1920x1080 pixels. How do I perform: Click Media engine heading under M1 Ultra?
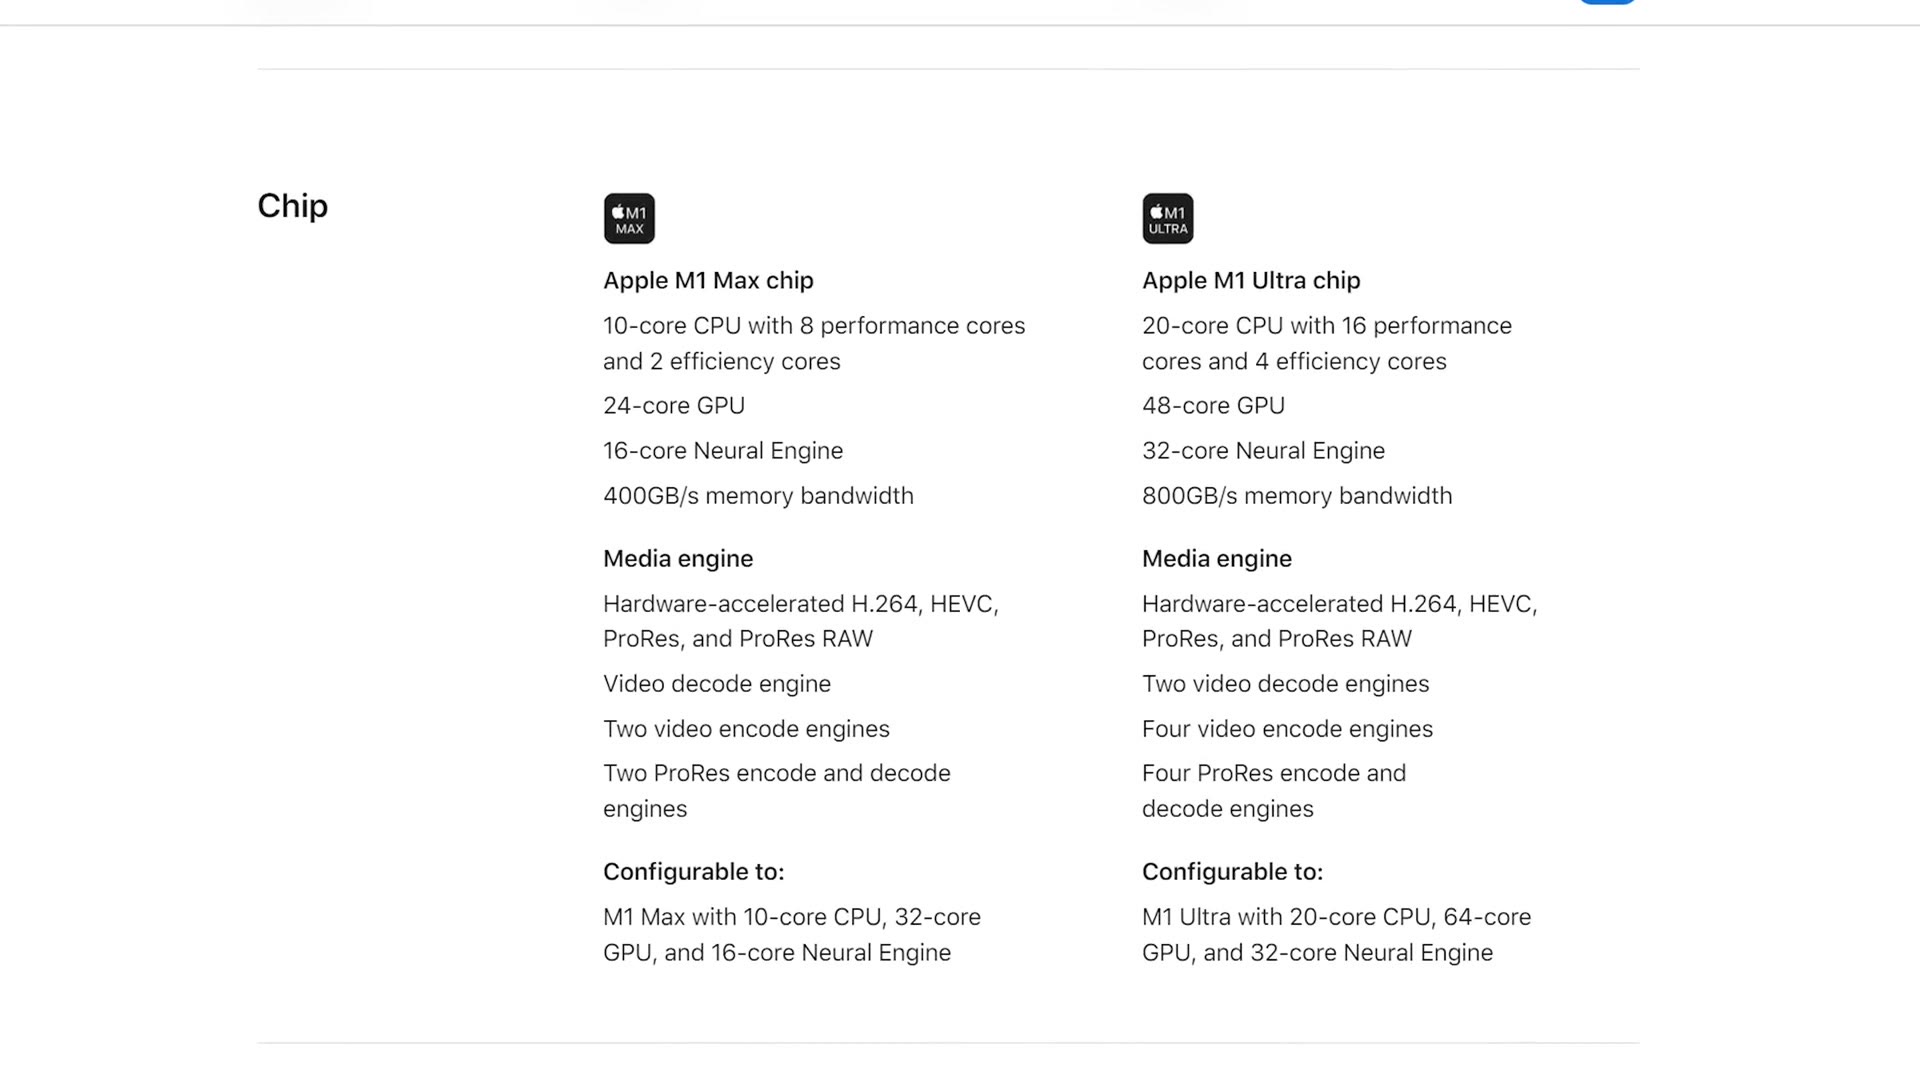pos(1217,559)
